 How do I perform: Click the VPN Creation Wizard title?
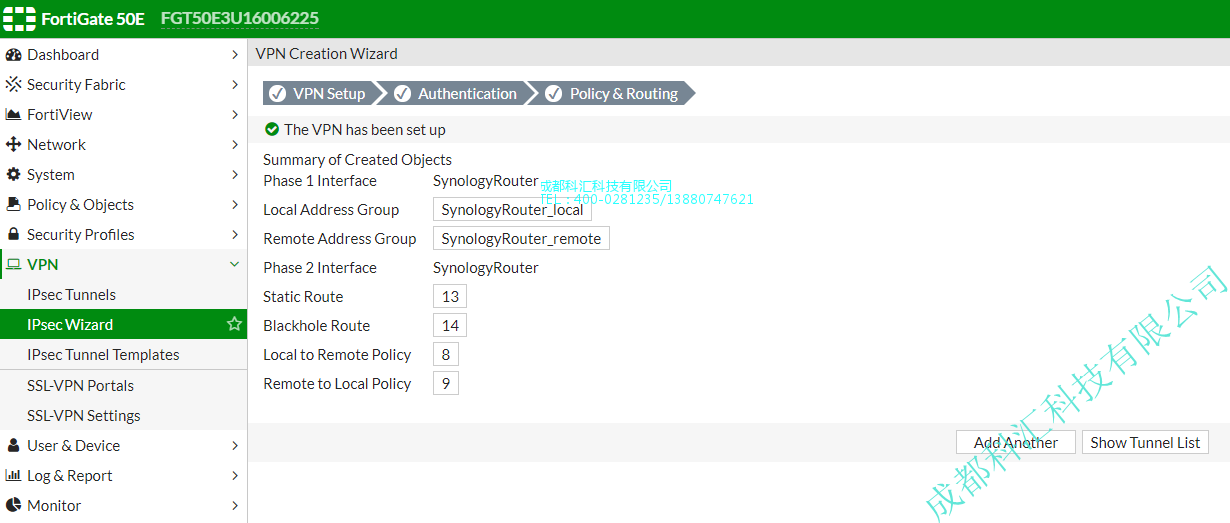[x=326, y=54]
